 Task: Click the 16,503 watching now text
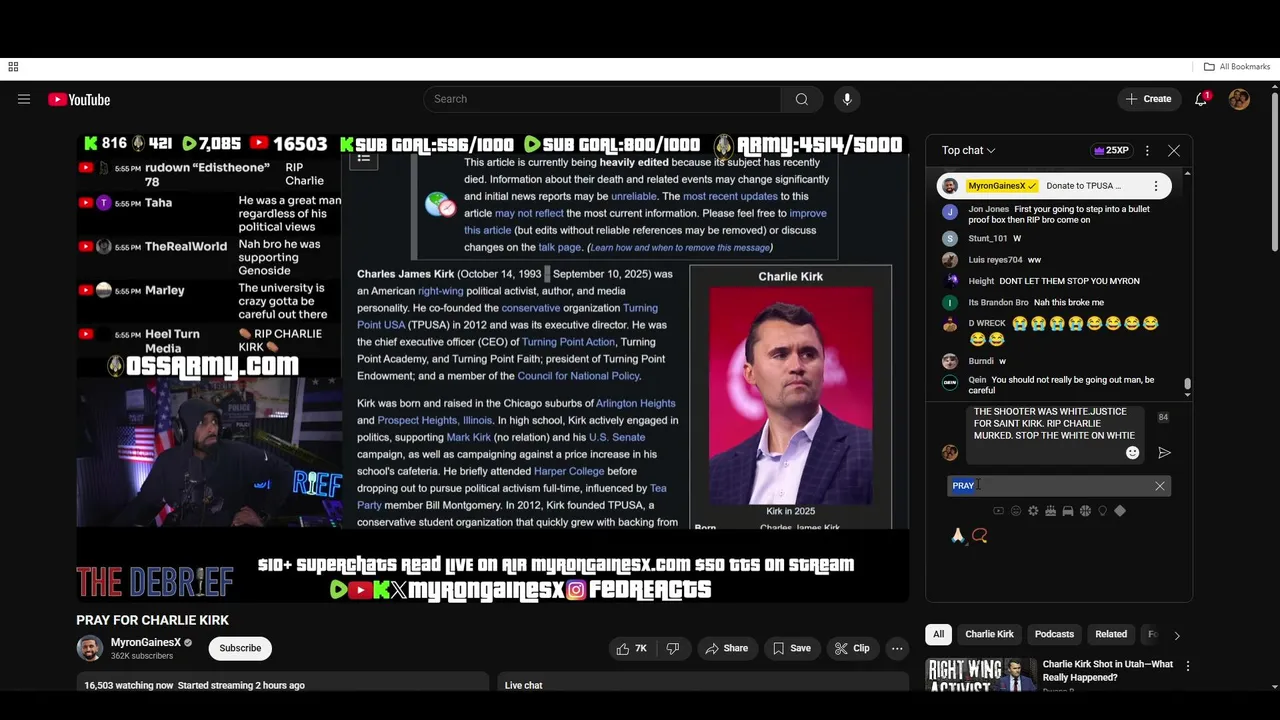click(129, 685)
